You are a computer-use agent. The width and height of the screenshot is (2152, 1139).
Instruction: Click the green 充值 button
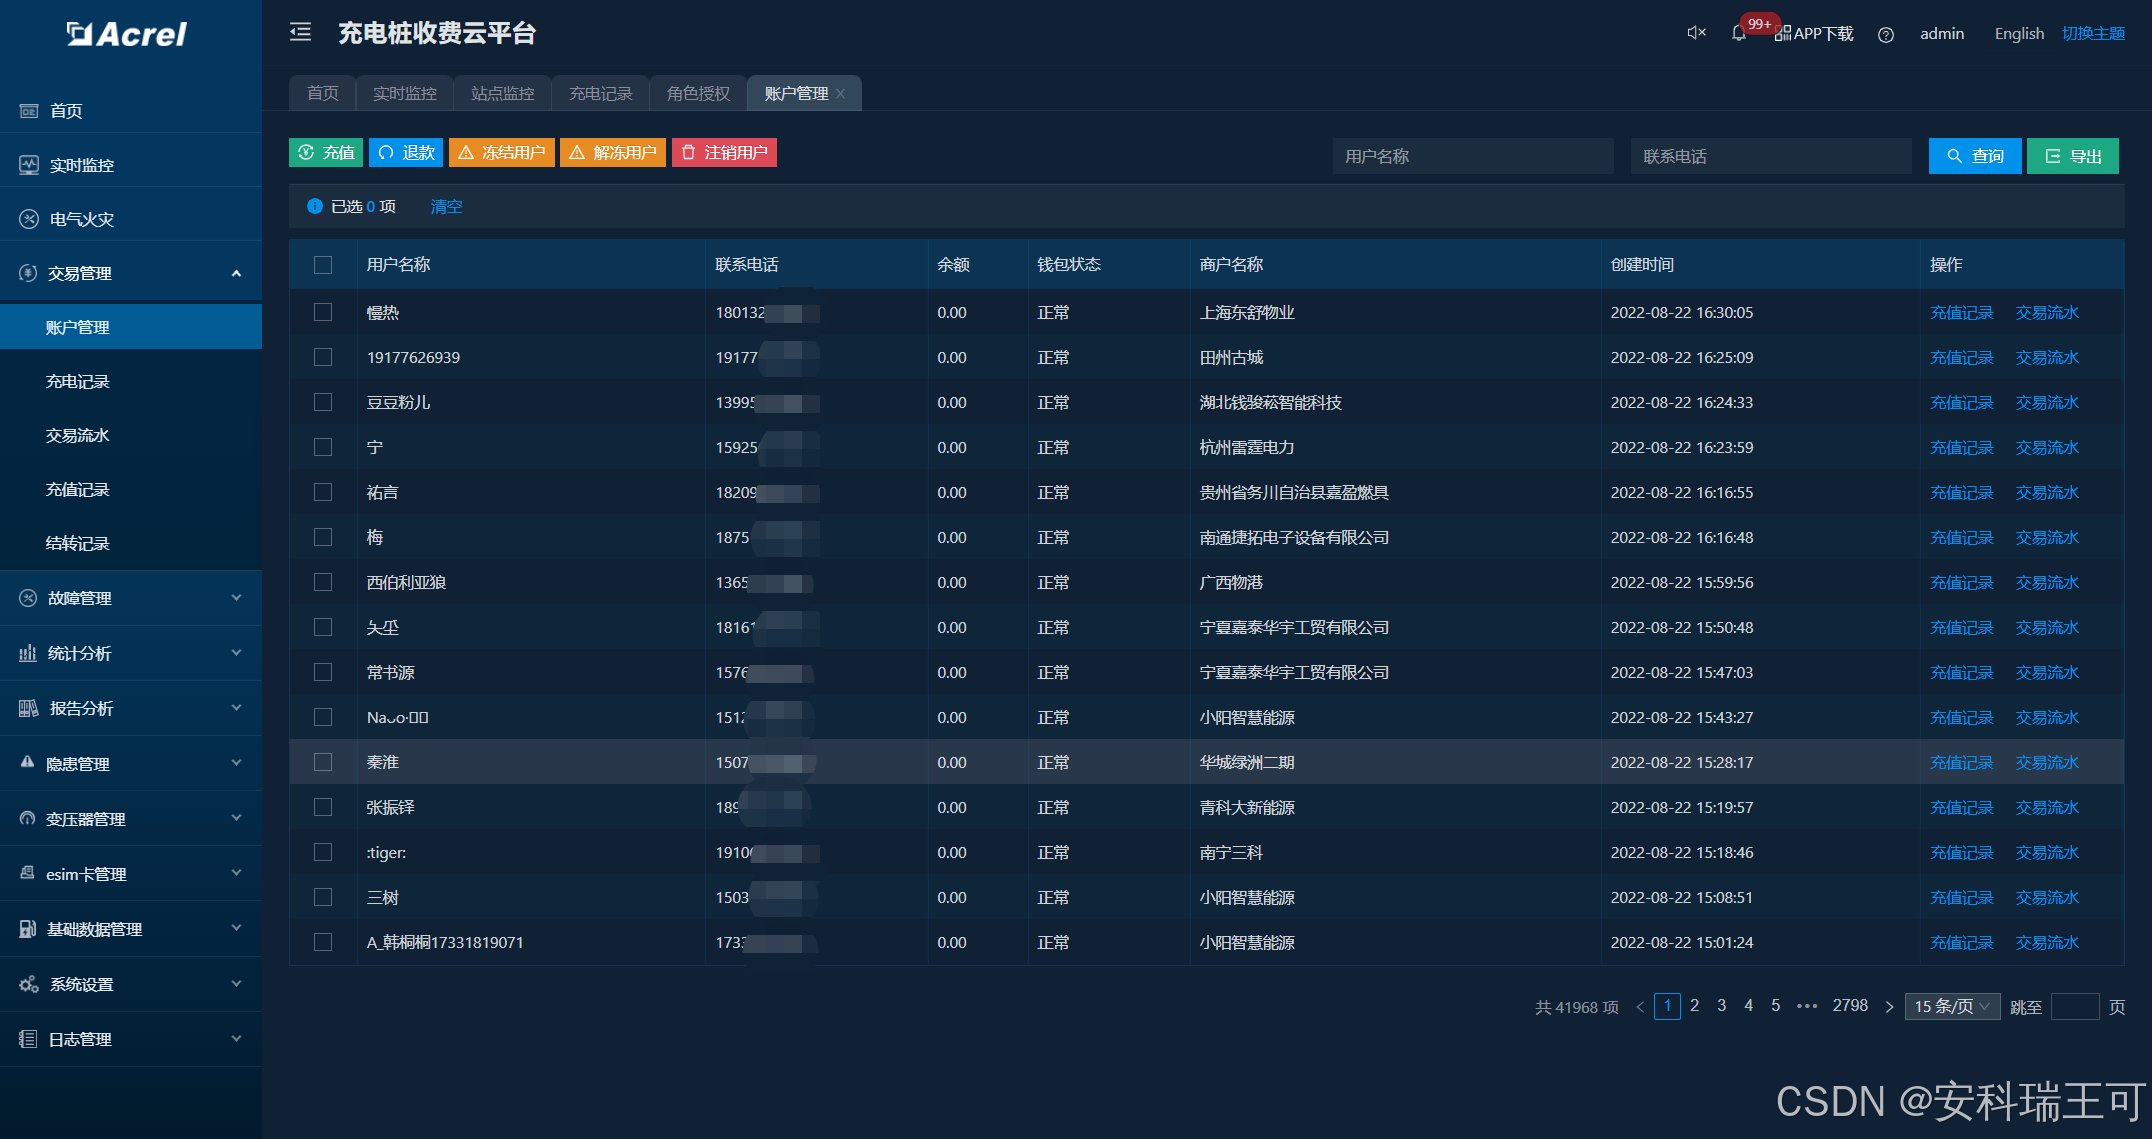pyautogui.click(x=326, y=153)
